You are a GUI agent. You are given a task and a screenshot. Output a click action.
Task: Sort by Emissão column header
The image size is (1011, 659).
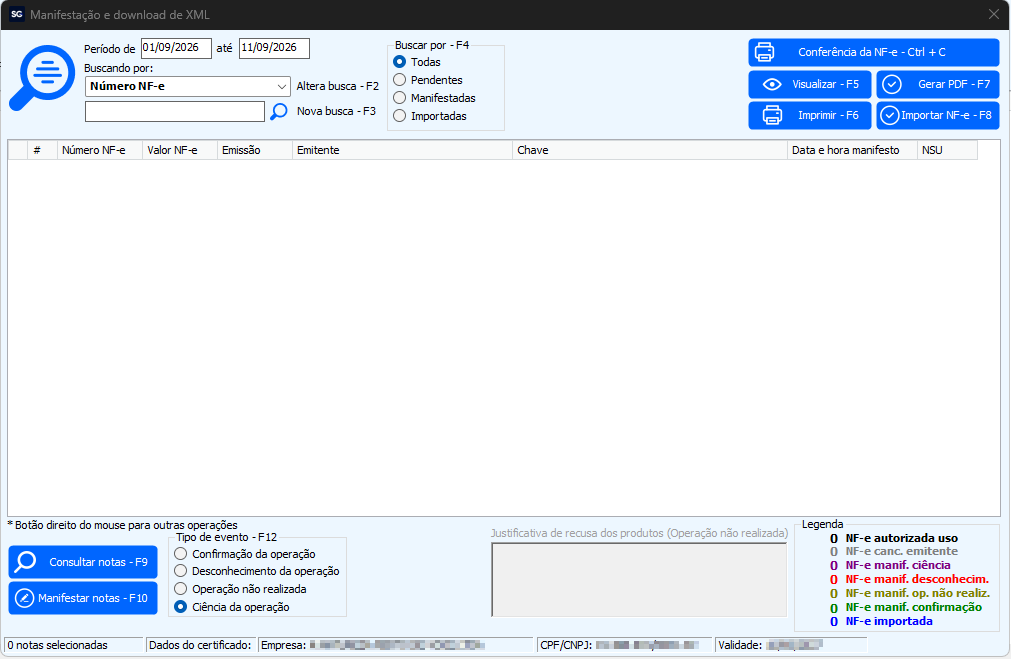pyautogui.click(x=255, y=150)
